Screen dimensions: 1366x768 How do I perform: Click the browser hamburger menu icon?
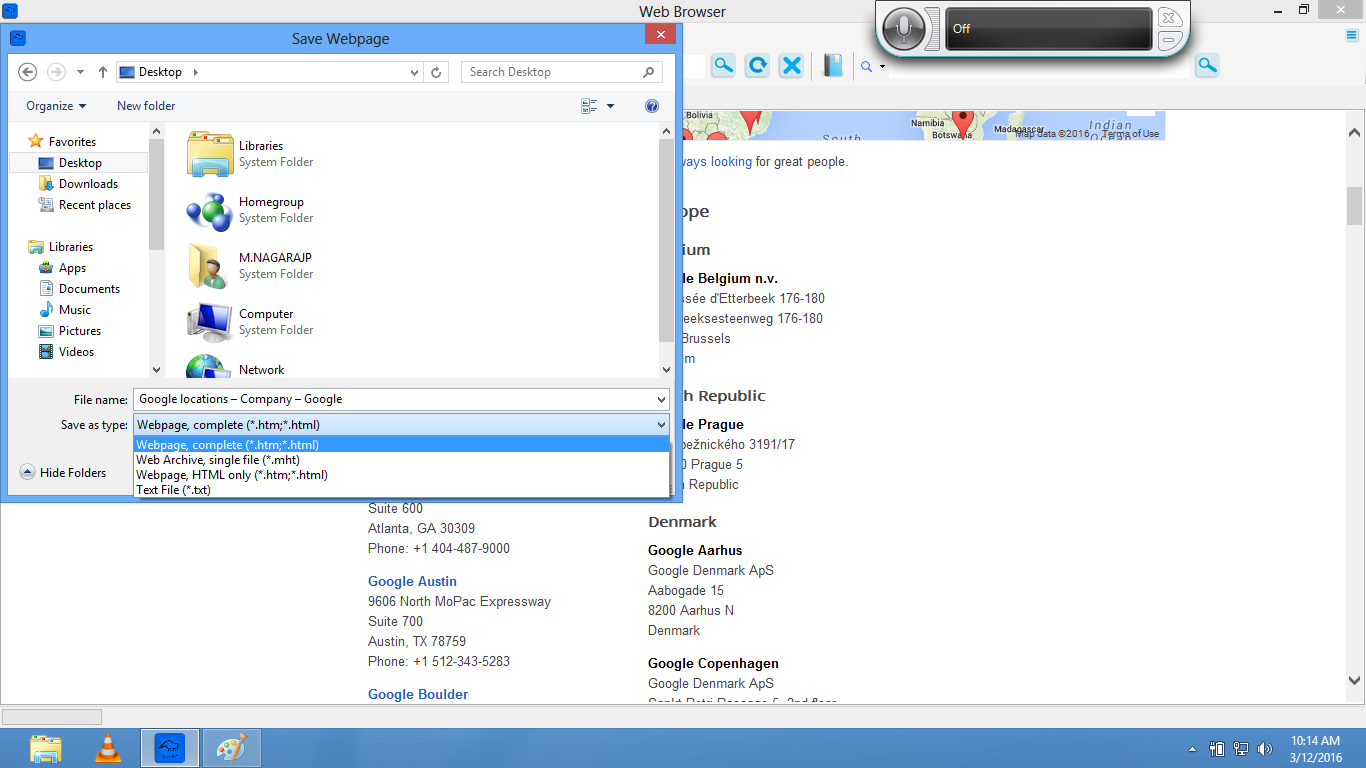pyautogui.click(x=1351, y=35)
